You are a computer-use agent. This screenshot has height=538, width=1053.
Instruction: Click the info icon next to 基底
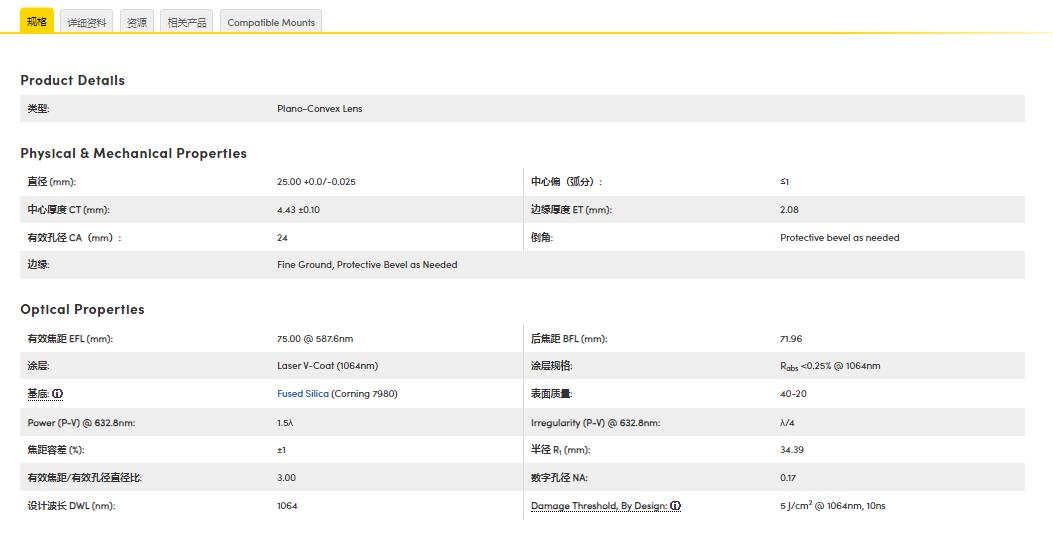pos(57,394)
